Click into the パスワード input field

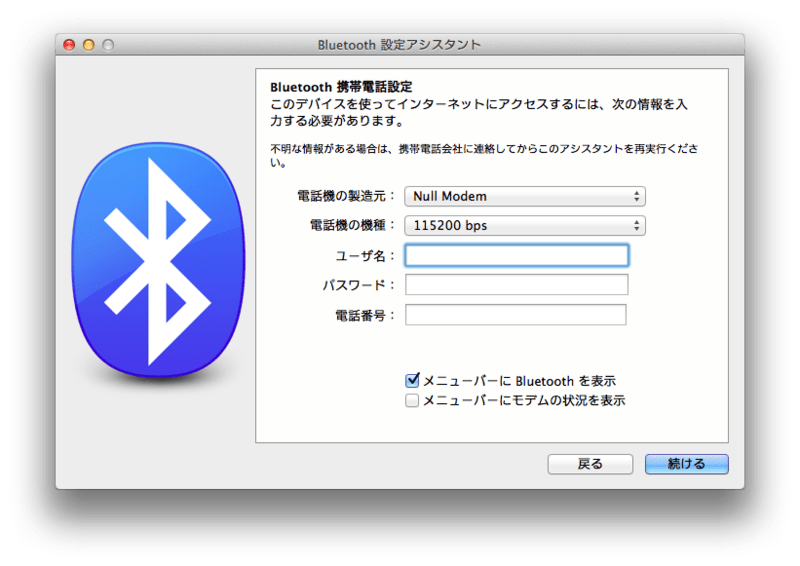(516, 285)
